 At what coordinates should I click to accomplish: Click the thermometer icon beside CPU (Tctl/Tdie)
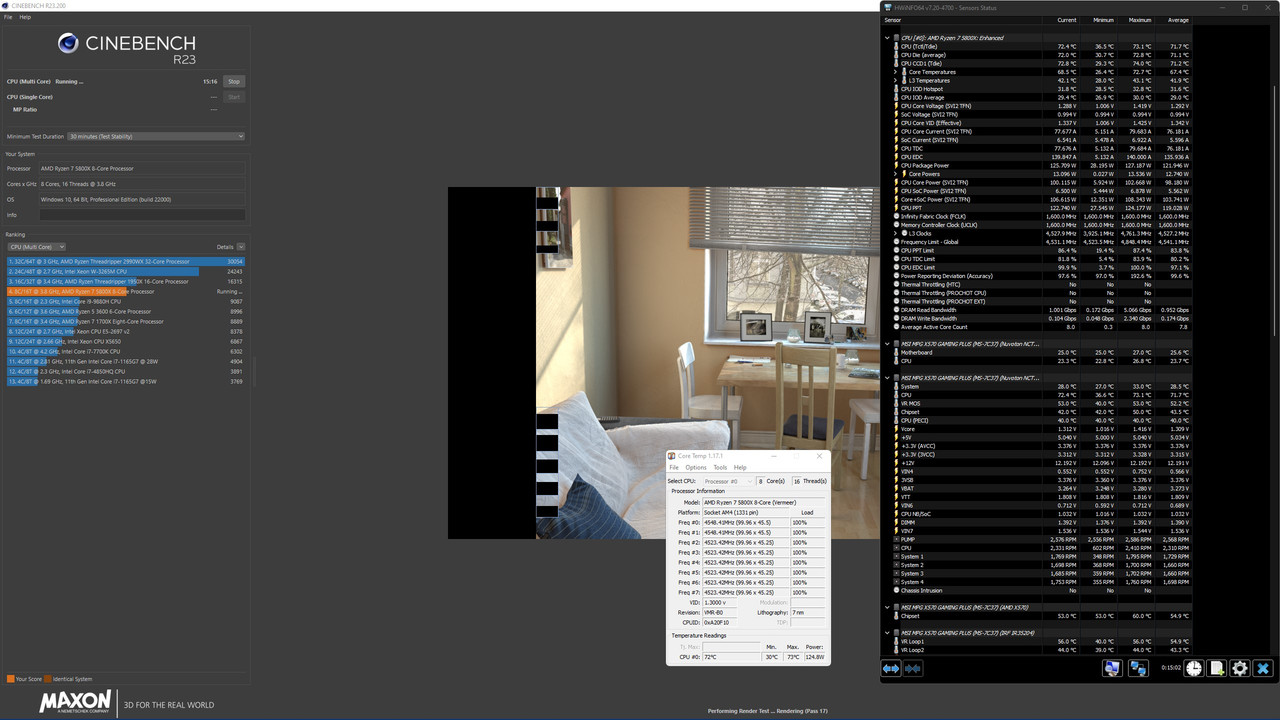point(896,46)
